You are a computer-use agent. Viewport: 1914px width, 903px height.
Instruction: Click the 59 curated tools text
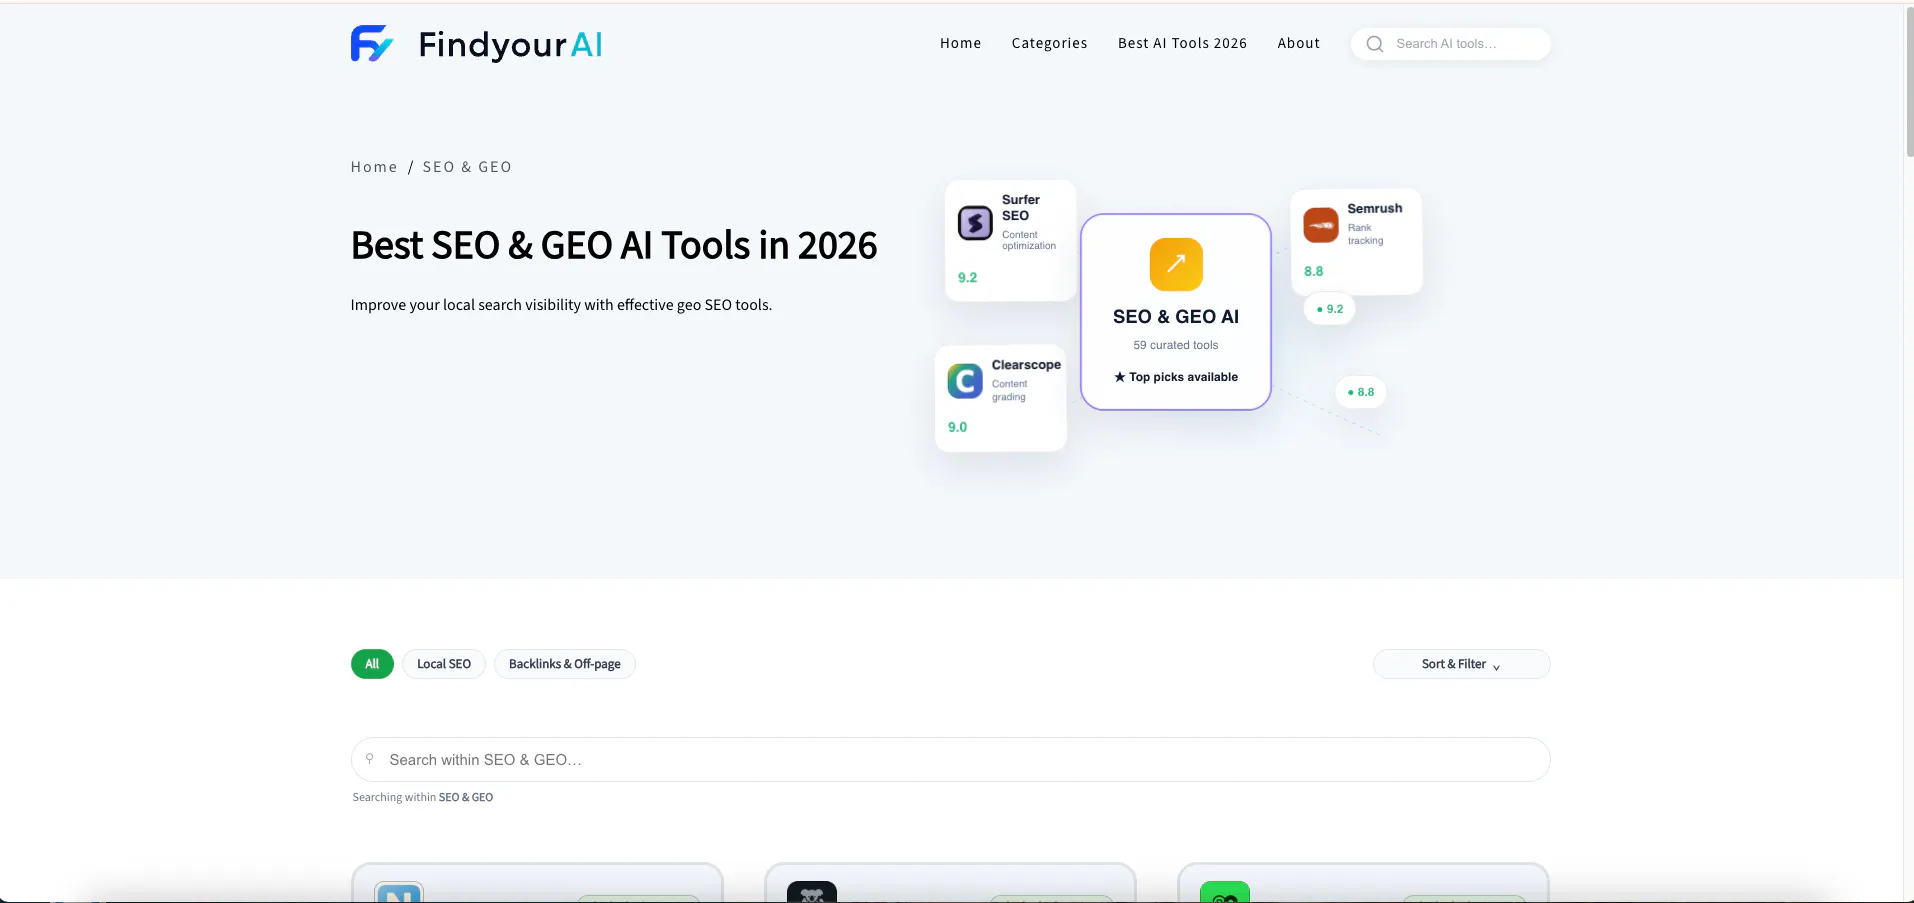pos(1176,345)
